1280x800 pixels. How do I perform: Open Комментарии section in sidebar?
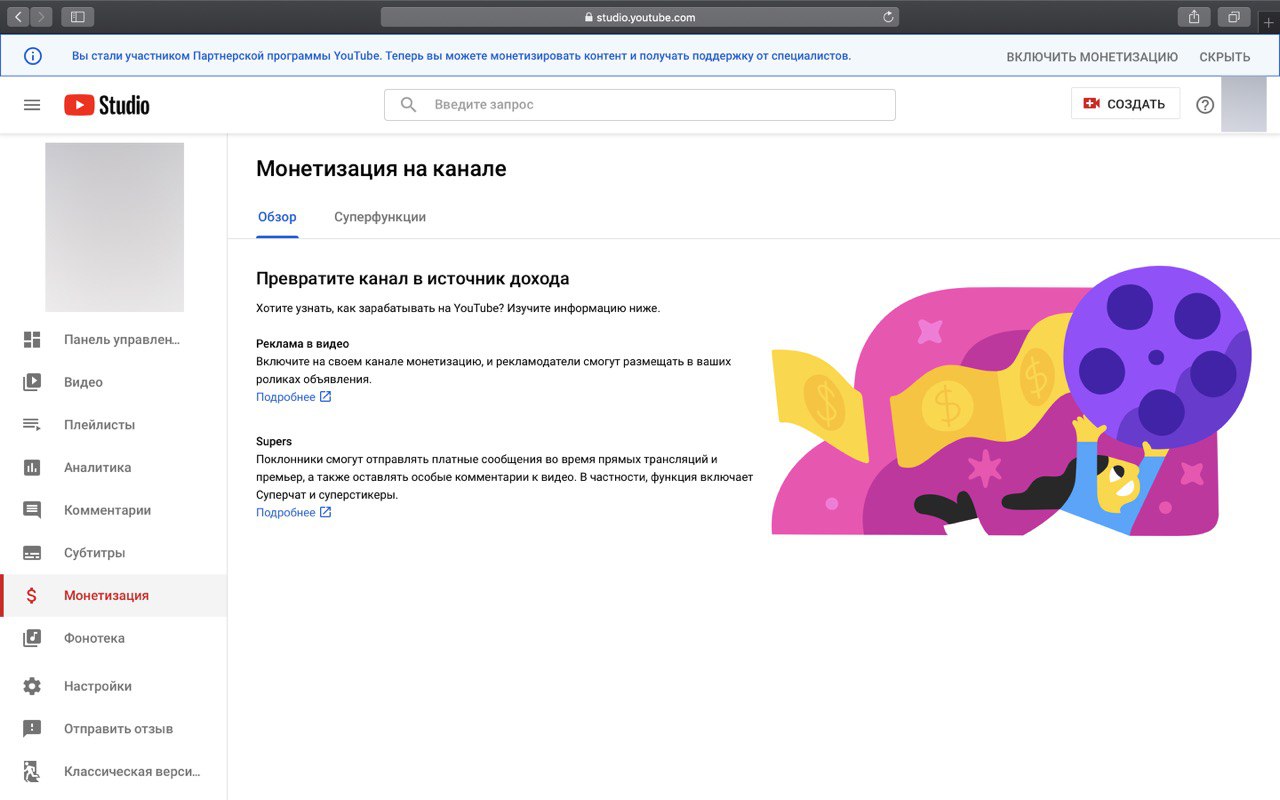pyautogui.click(x=114, y=510)
